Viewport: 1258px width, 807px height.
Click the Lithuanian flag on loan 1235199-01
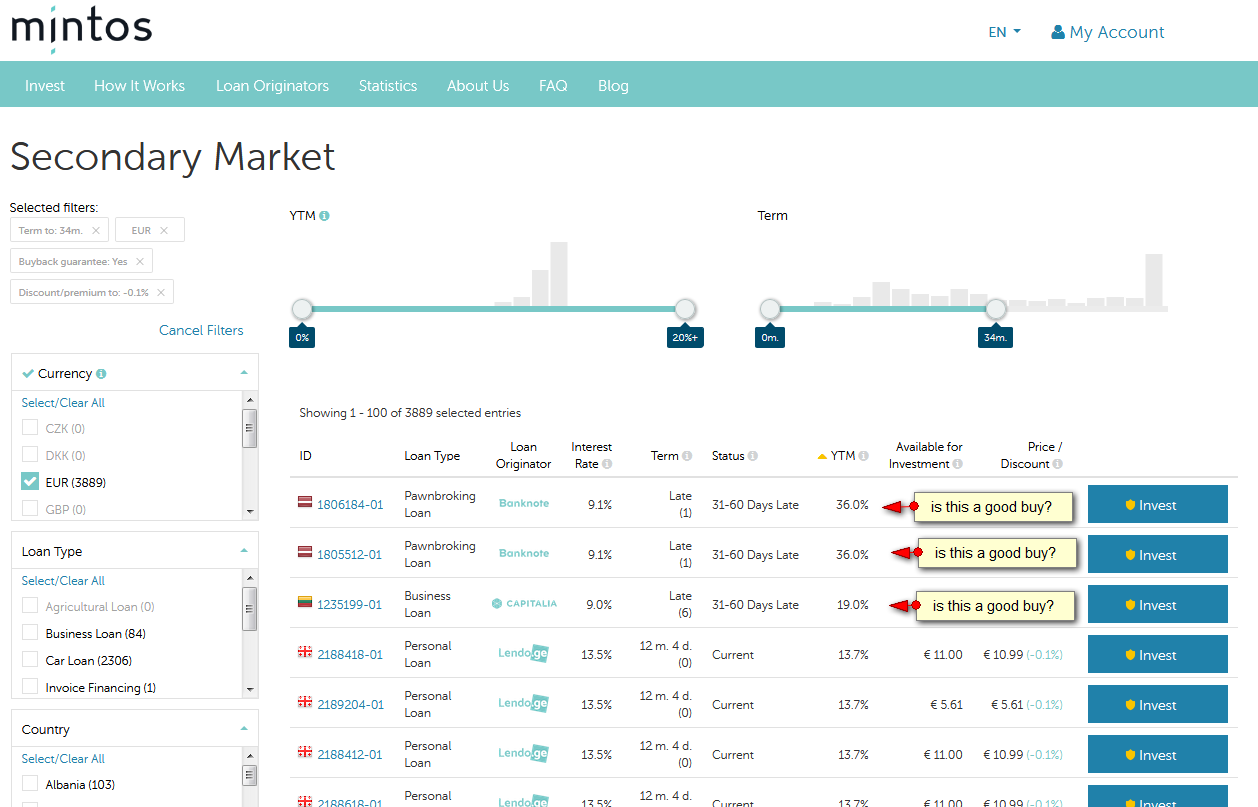tap(305, 604)
